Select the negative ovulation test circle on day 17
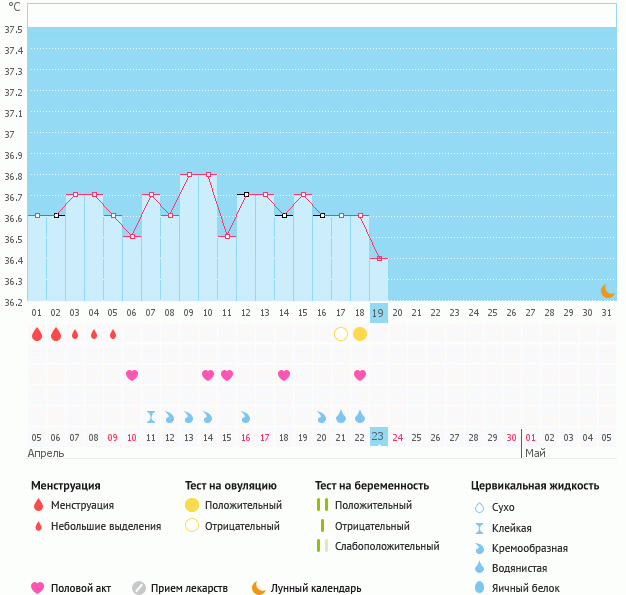626x595 pixels. [341, 334]
